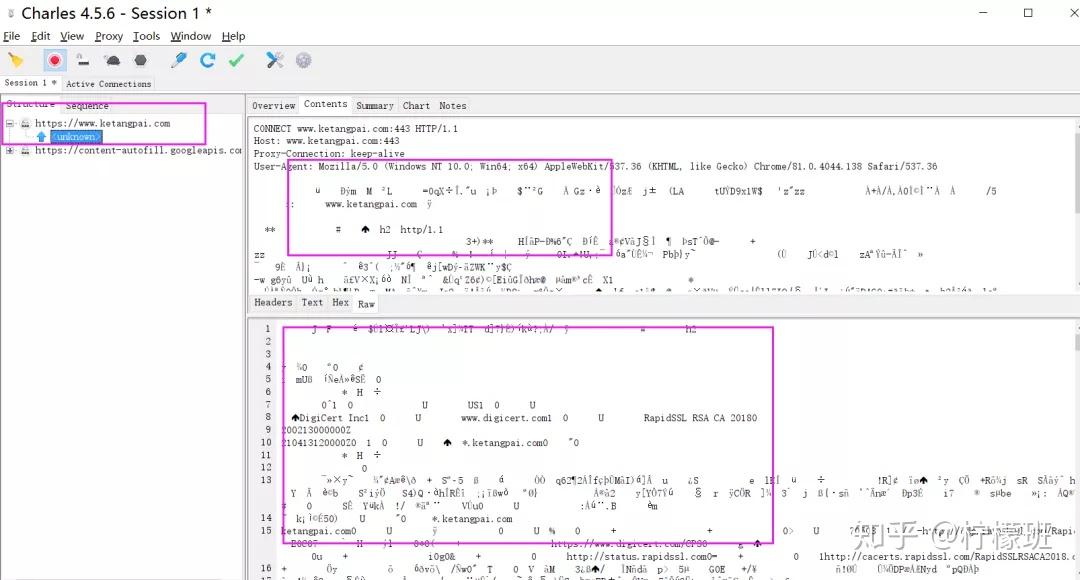The width and height of the screenshot is (1080, 580).
Task: Select the content-autofill.googleapis host row
Action: [138, 150]
